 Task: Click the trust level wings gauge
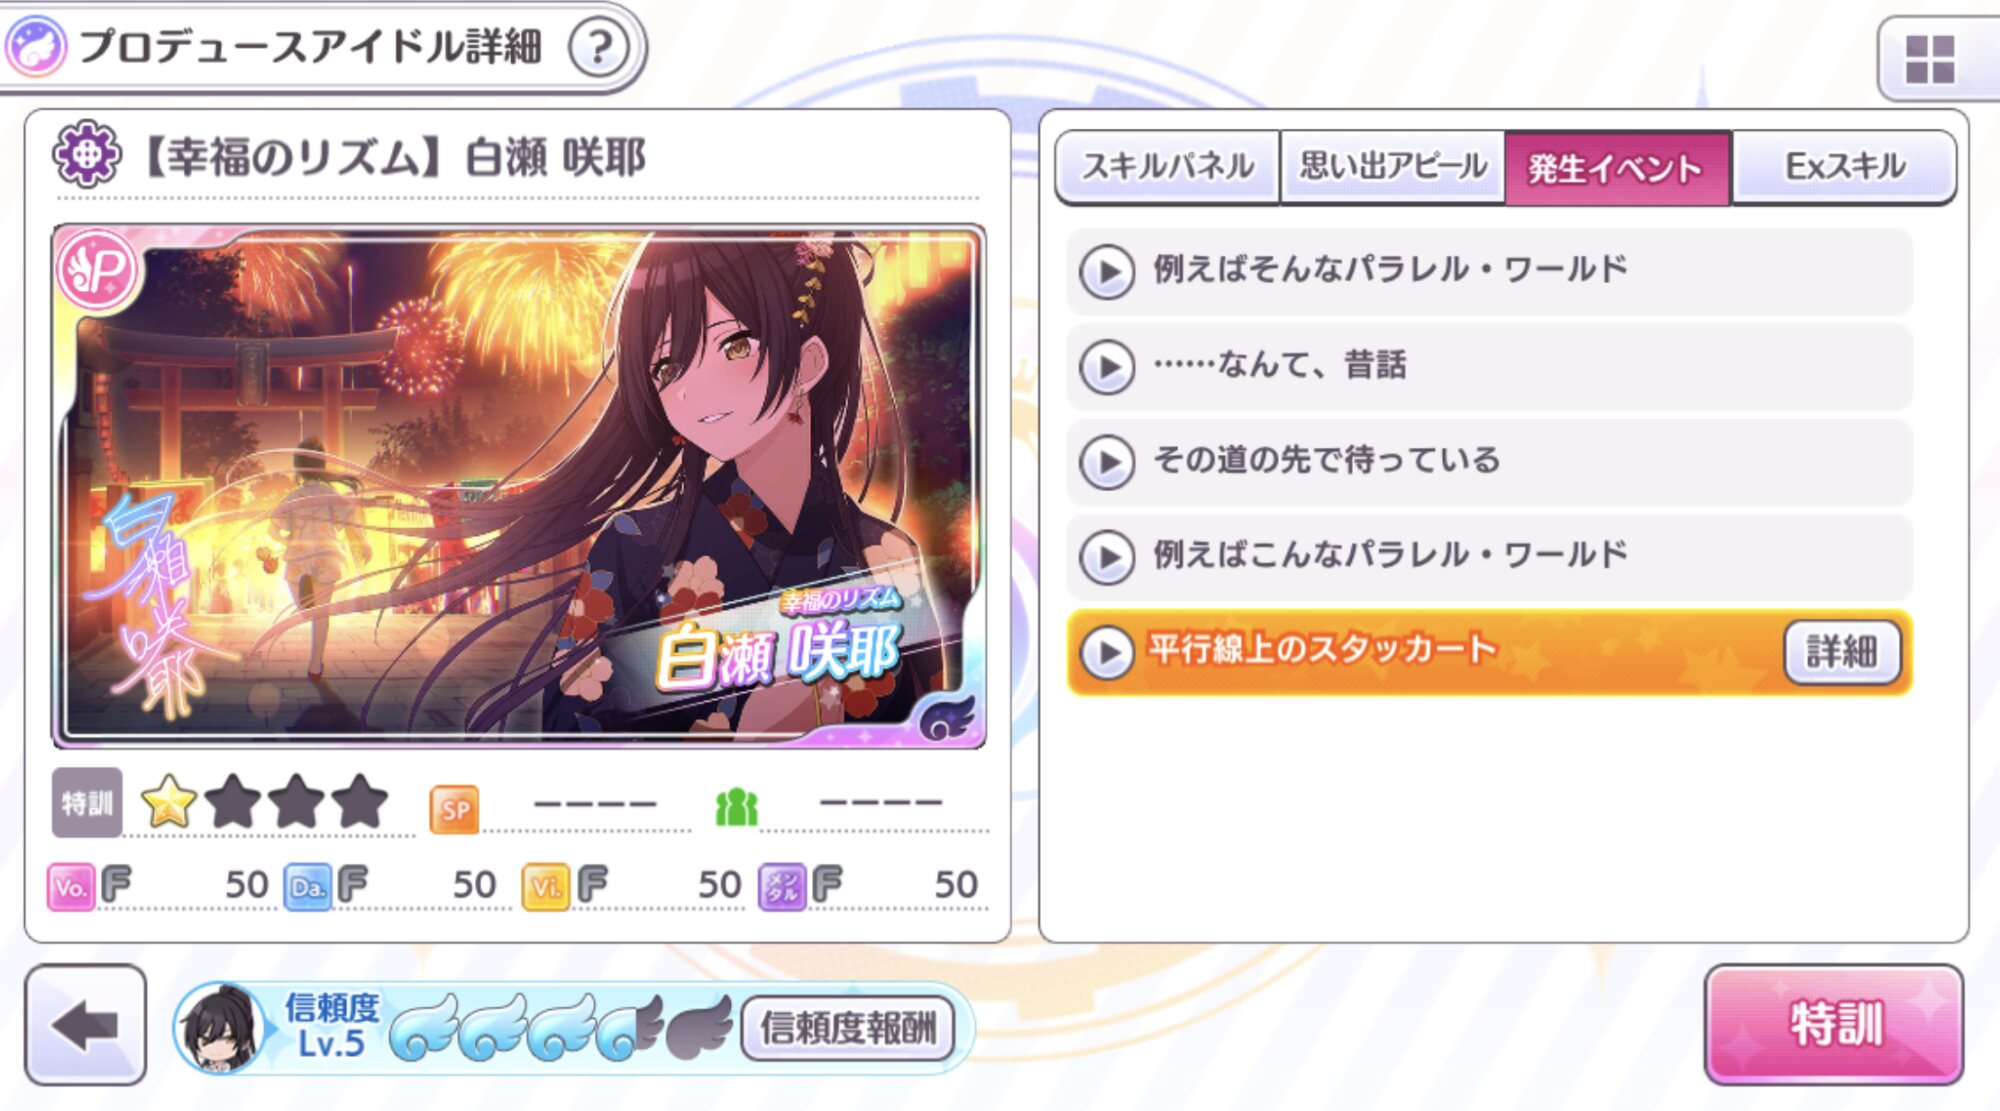point(560,1028)
